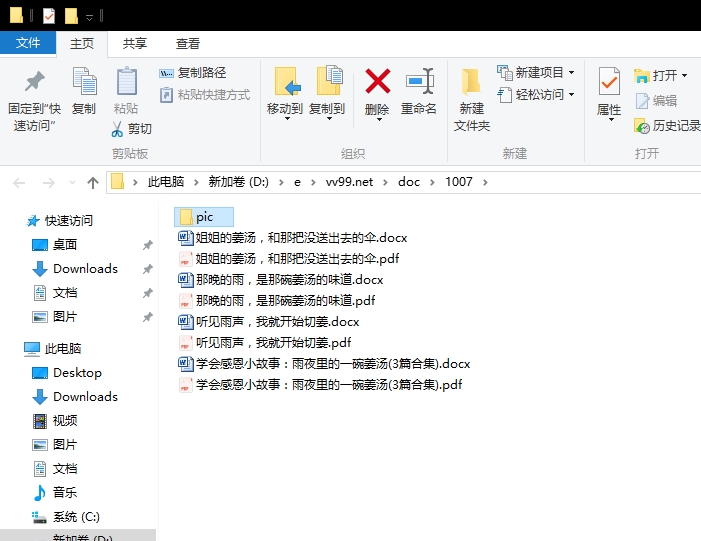Switch to the Share (共享) tab

click(135, 44)
